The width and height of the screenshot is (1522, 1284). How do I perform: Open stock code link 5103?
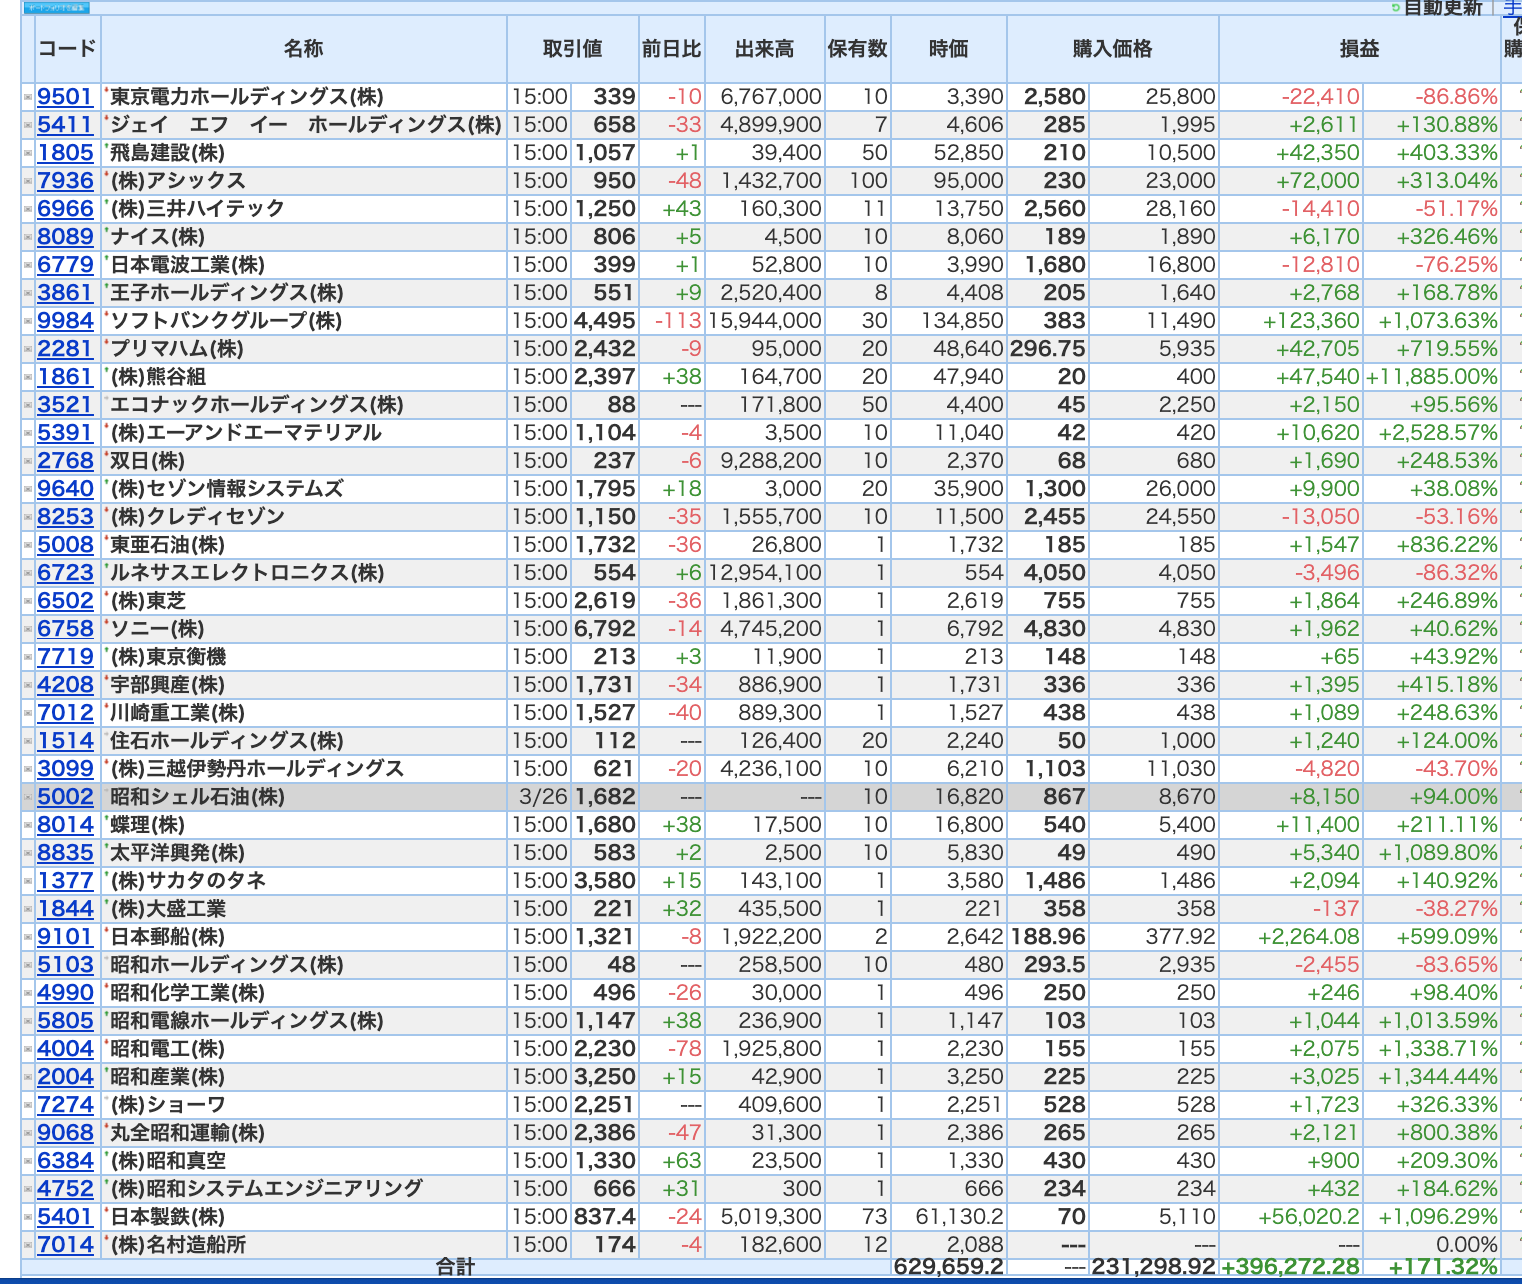pyautogui.click(x=65, y=965)
